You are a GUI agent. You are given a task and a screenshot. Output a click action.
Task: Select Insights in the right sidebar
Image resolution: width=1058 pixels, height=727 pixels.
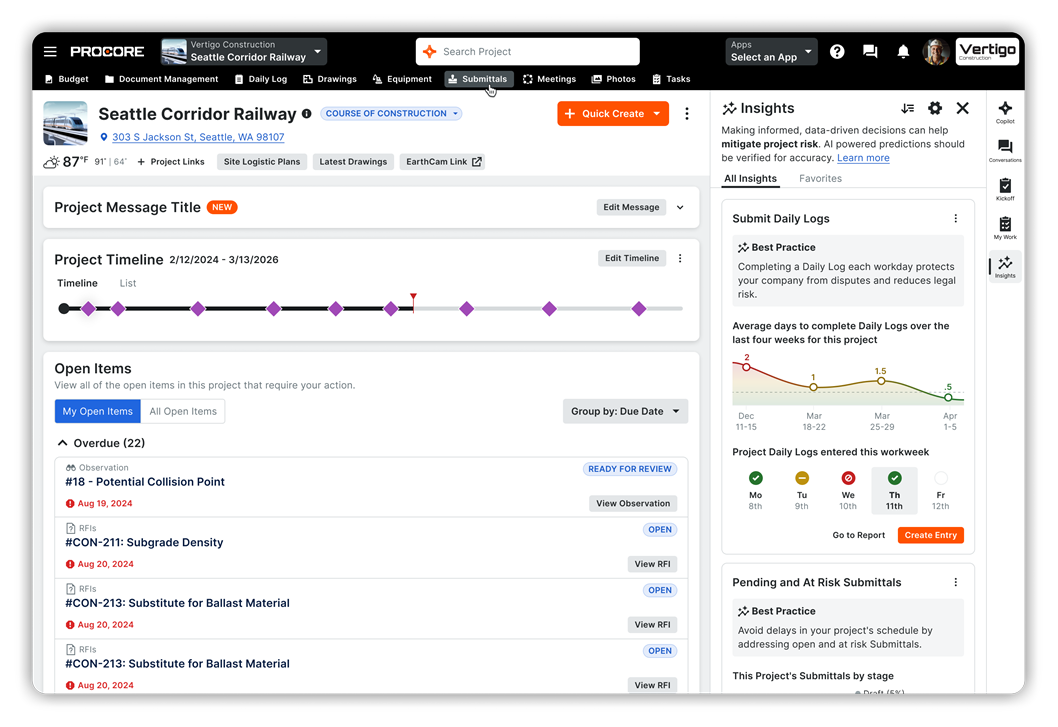click(x=1005, y=266)
